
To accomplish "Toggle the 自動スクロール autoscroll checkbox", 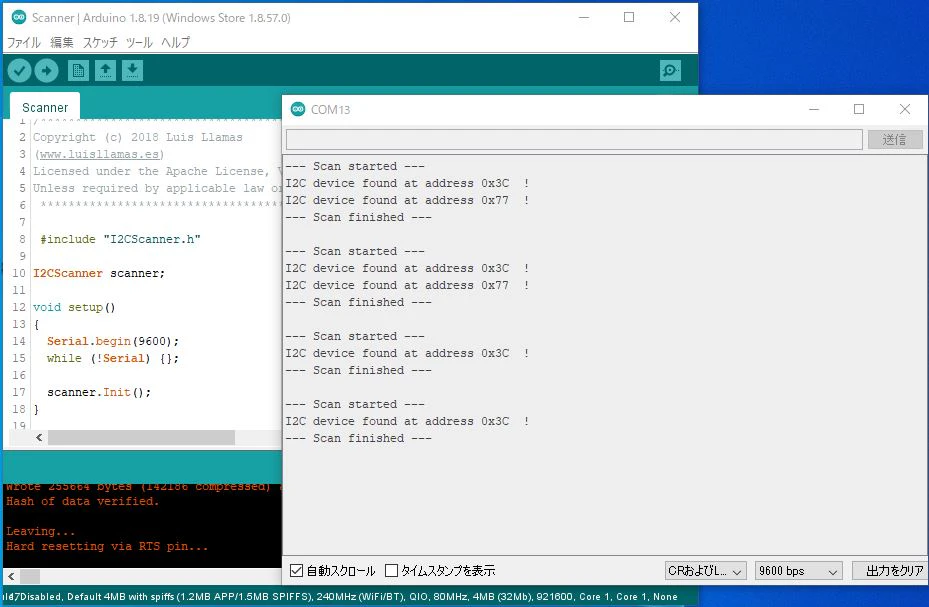I will (296, 570).
